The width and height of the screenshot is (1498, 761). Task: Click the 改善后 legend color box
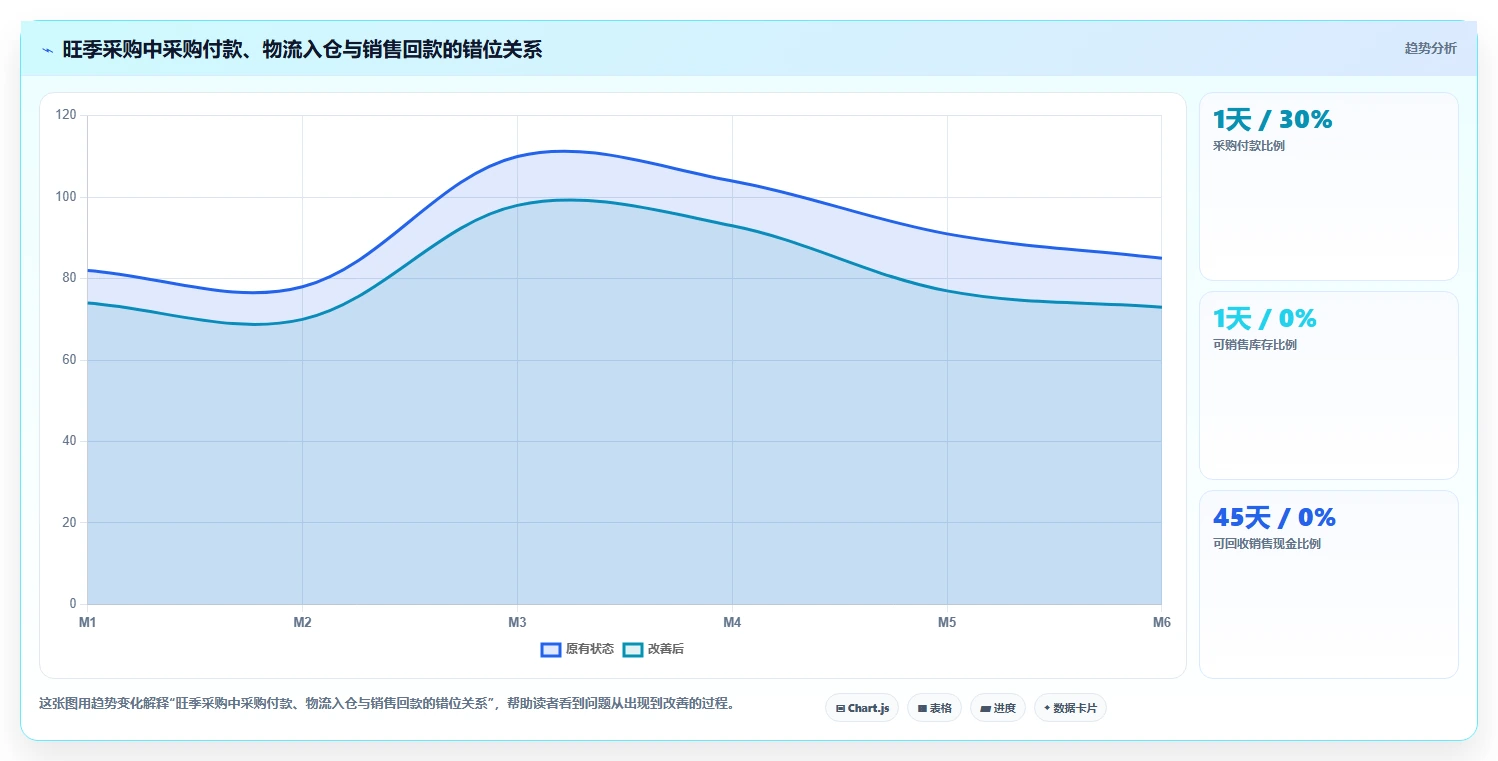tap(632, 649)
